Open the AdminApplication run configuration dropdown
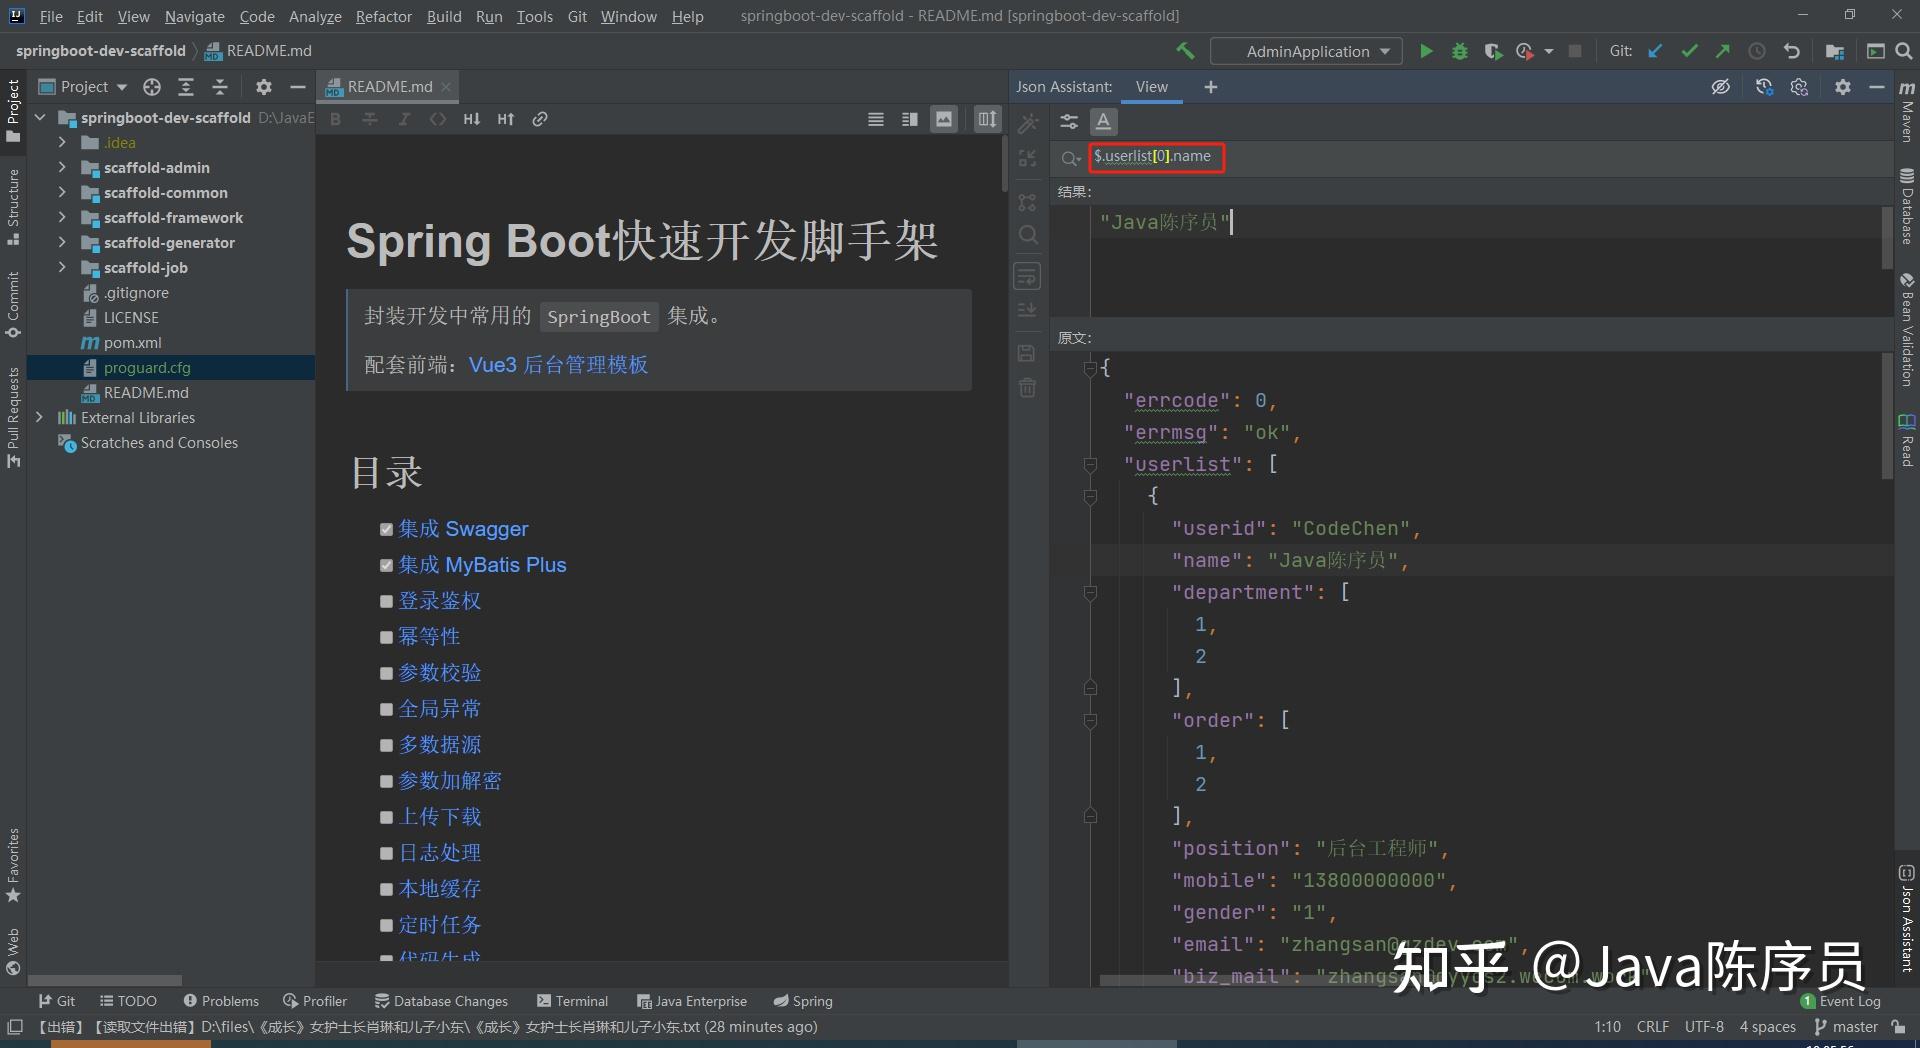 [1384, 51]
